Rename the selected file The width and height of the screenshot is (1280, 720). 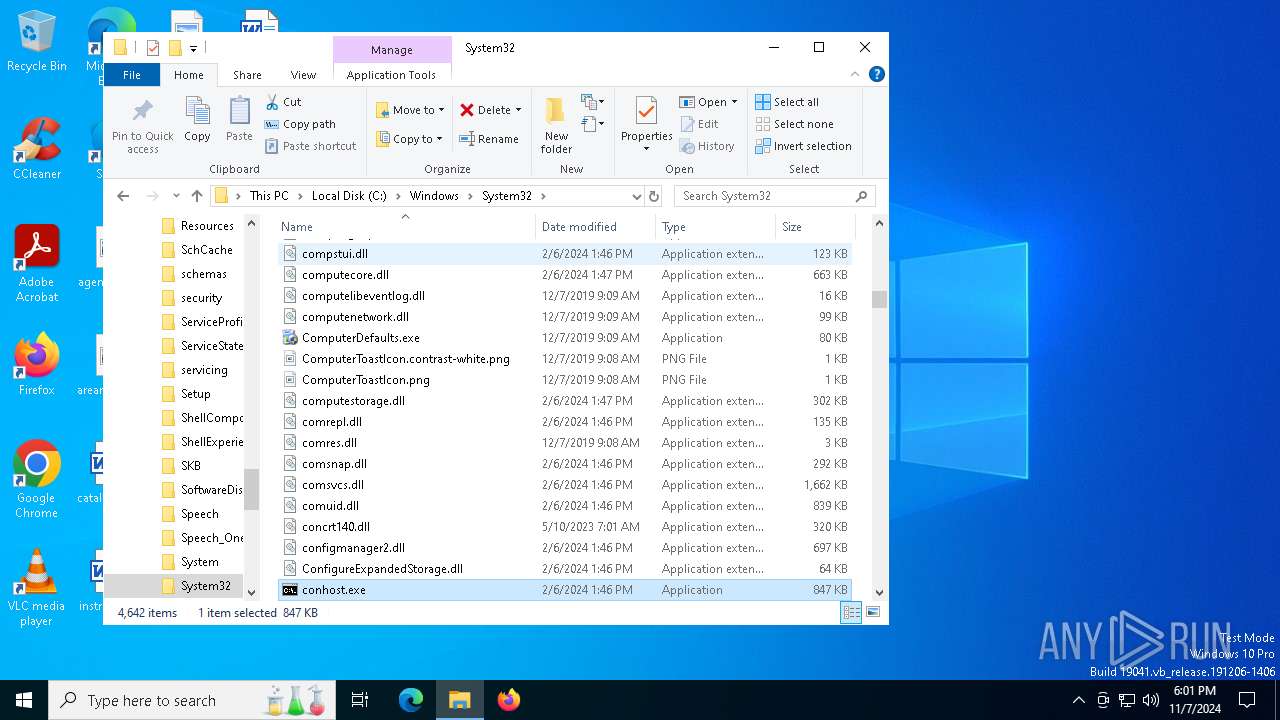coord(489,139)
